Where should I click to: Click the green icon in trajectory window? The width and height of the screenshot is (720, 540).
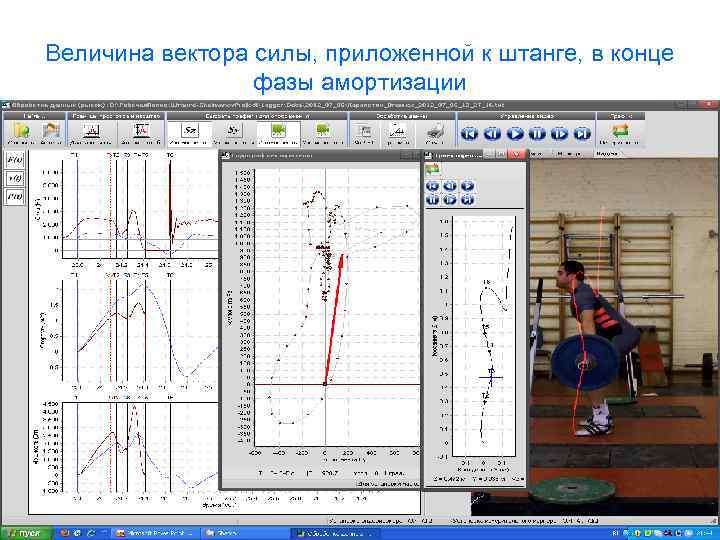click(432, 169)
